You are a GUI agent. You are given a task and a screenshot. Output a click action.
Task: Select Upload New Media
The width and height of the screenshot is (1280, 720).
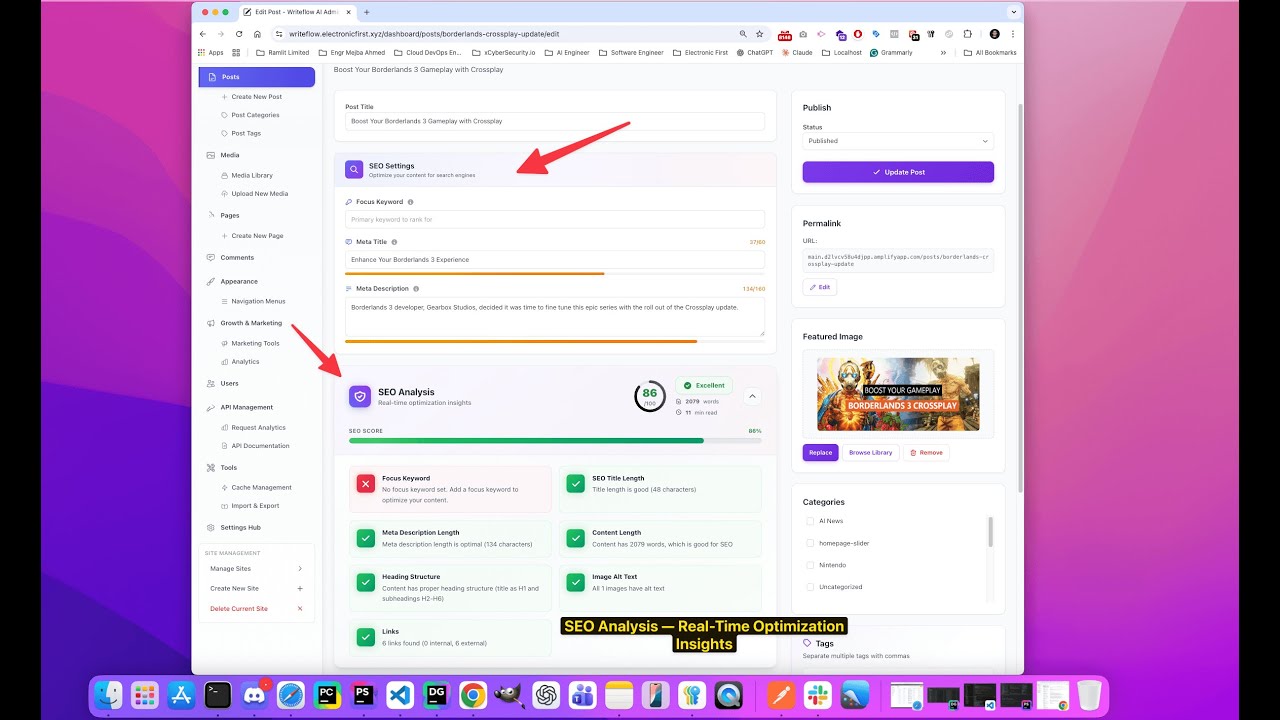259,193
